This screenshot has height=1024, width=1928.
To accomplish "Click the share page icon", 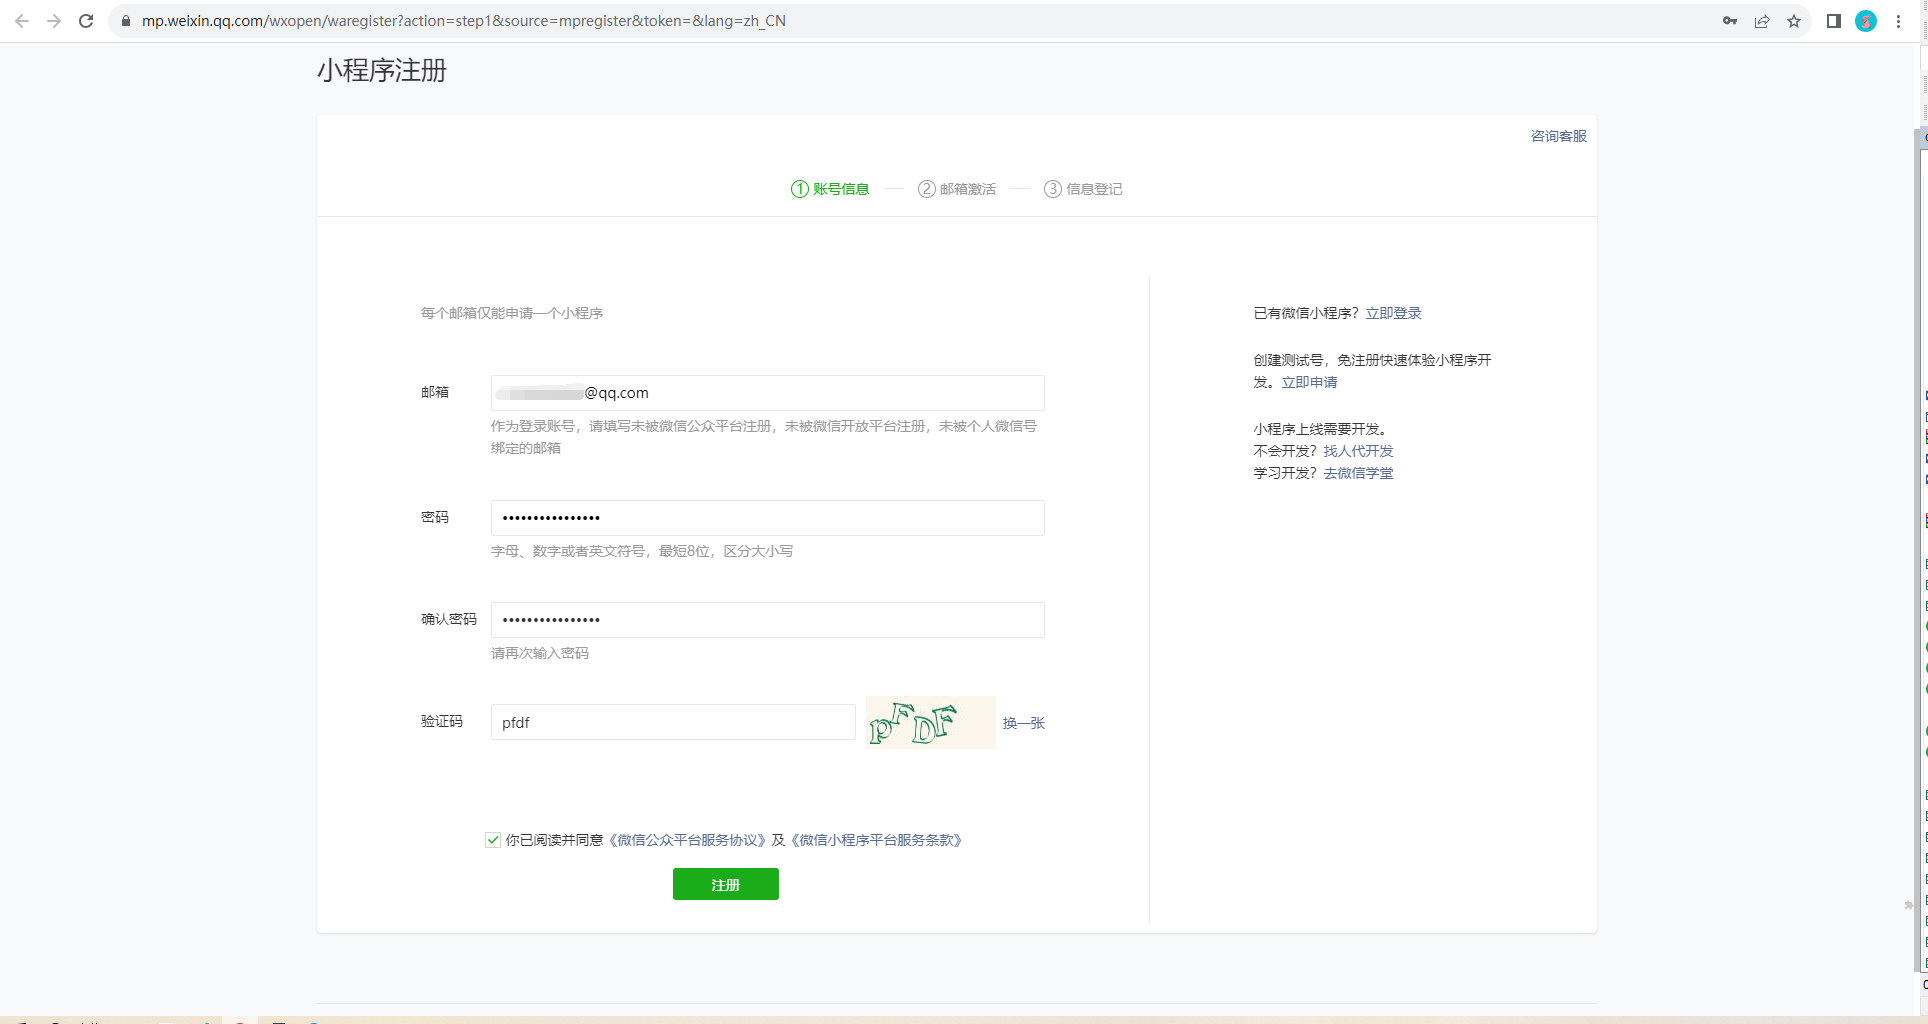I will point(1762,21).
